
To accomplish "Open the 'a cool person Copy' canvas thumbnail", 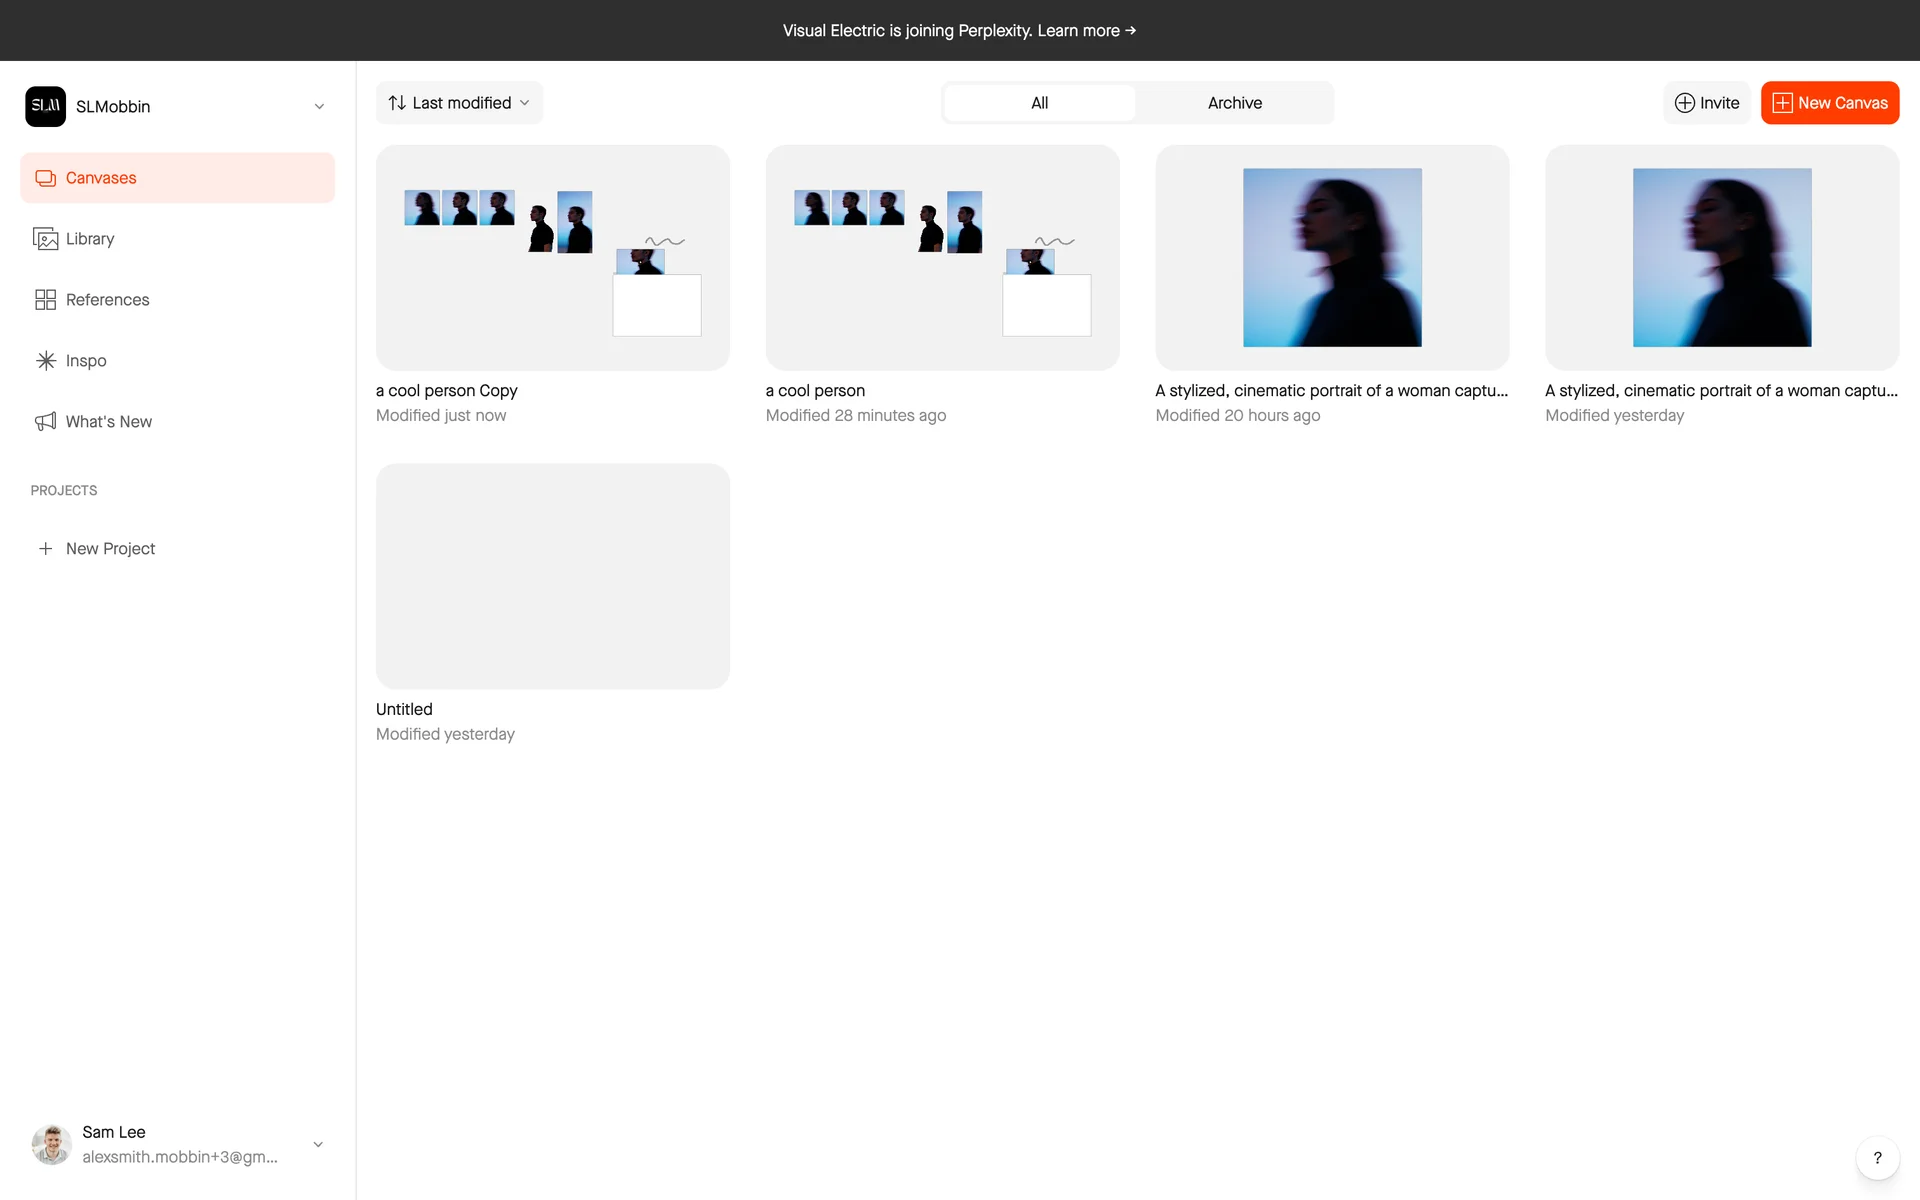I will tap(552, 258).
